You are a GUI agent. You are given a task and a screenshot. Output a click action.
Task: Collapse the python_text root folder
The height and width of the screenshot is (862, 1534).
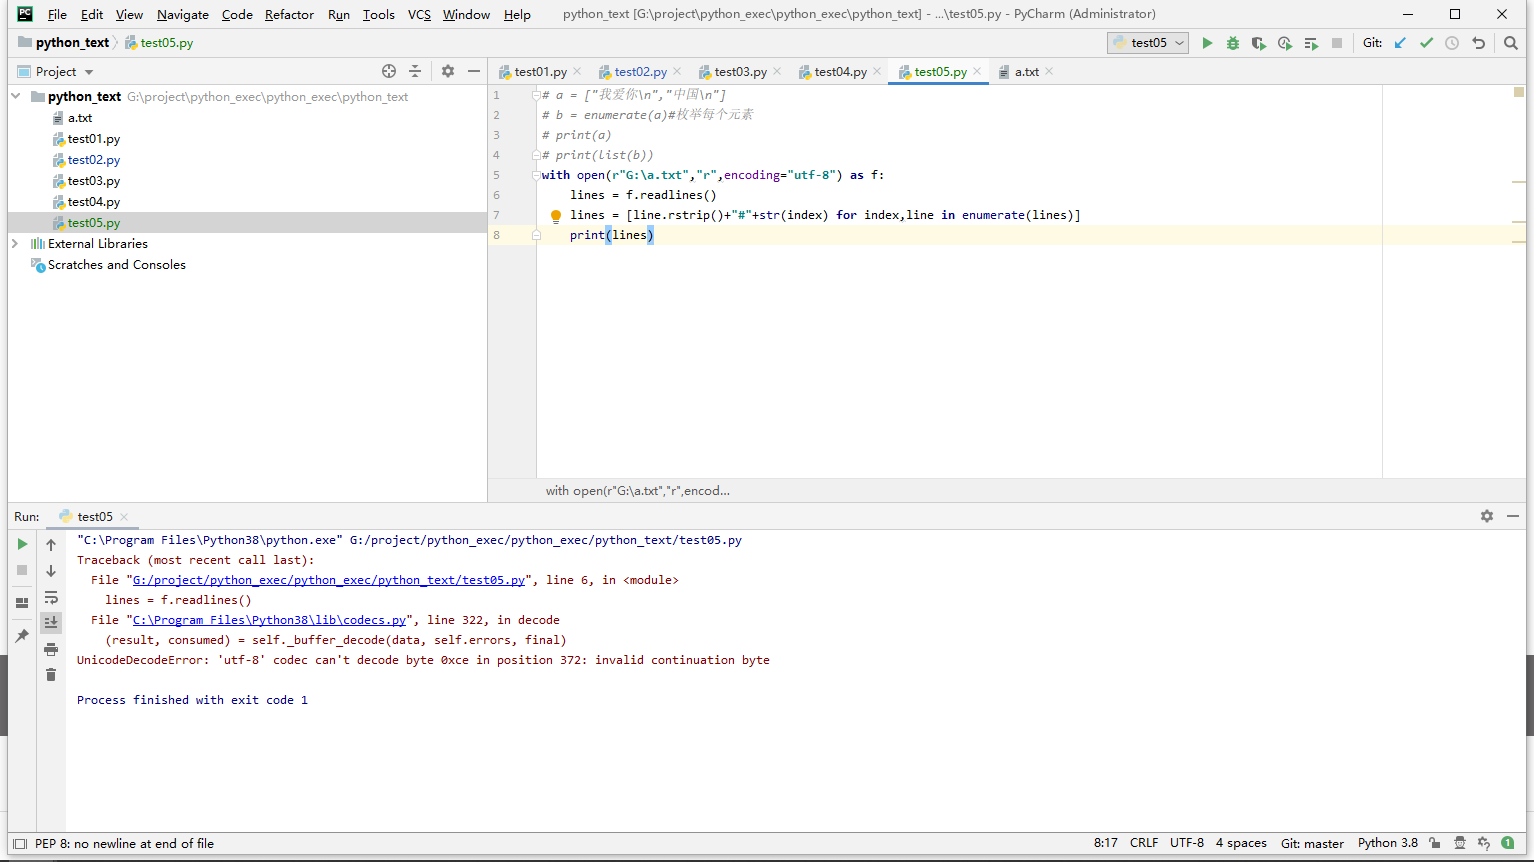16,97
